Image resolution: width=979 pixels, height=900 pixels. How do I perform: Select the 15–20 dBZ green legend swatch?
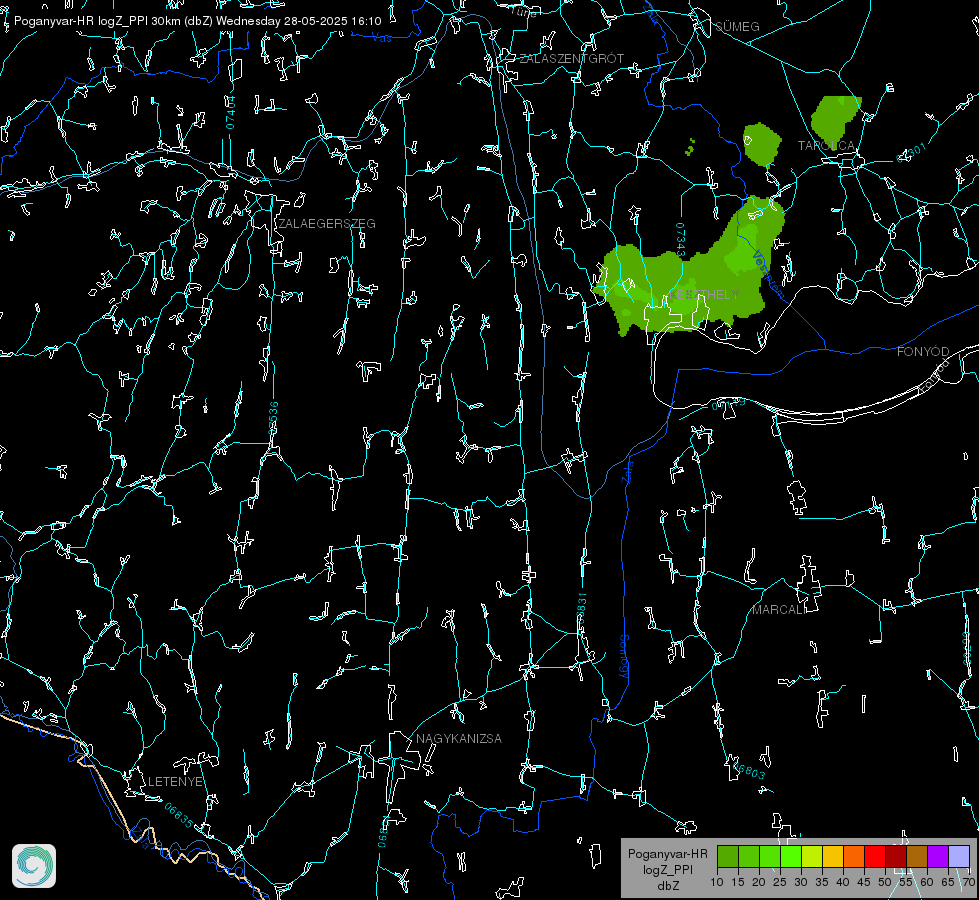tap(749, 857)
